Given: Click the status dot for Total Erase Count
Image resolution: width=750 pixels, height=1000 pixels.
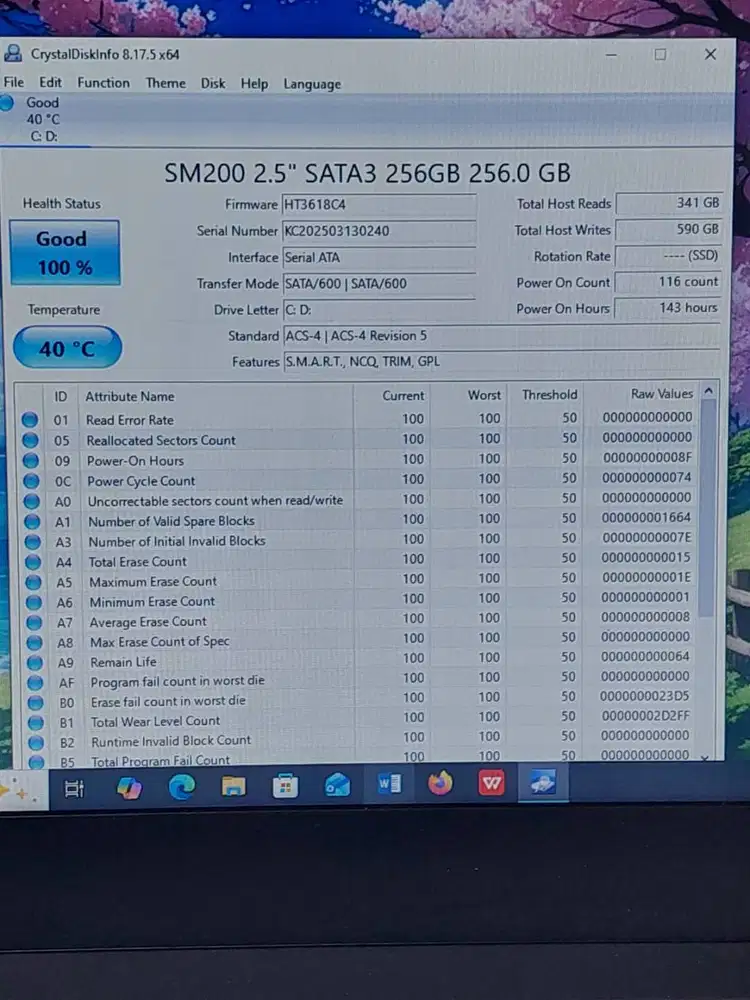Looking at the screenshot, I should [x=33, y=562].
